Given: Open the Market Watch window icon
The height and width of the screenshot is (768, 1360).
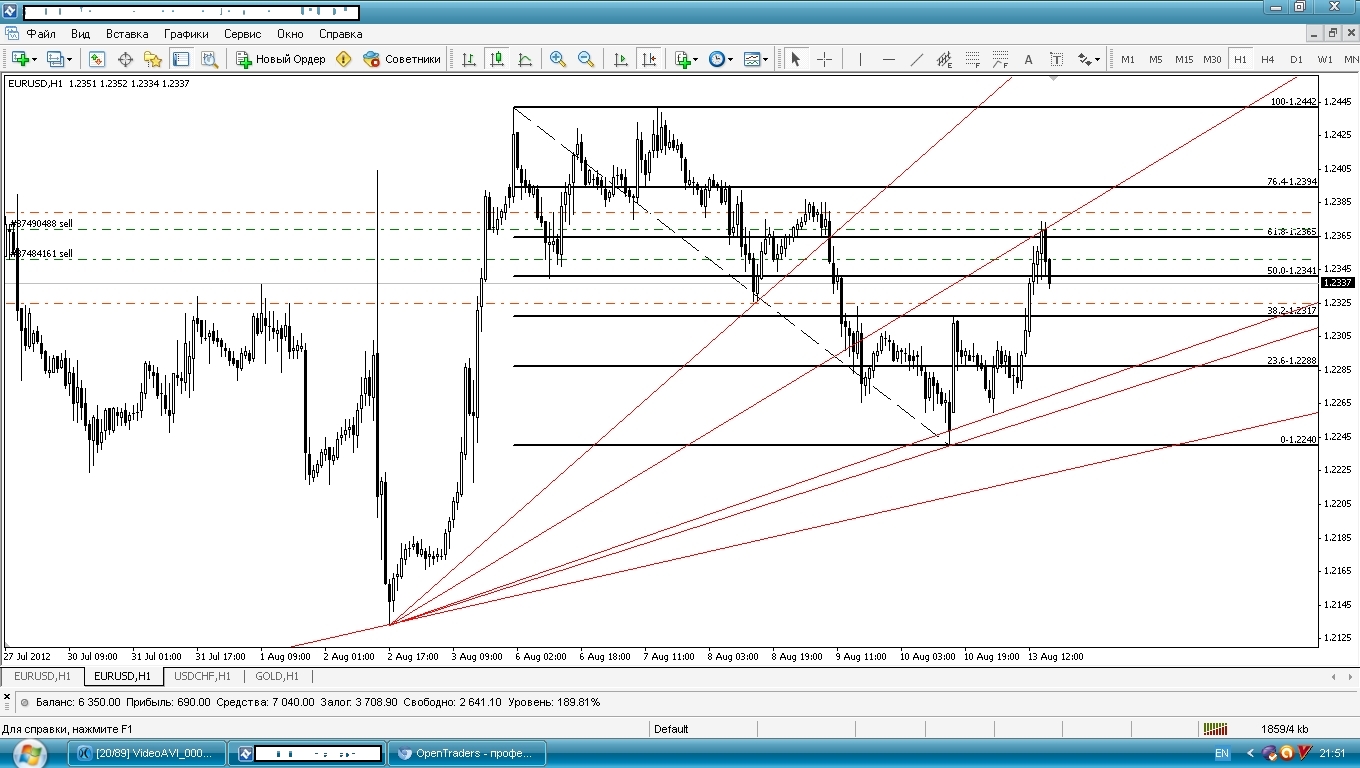Looking at the screenshot, I should [x=97, y=59].
